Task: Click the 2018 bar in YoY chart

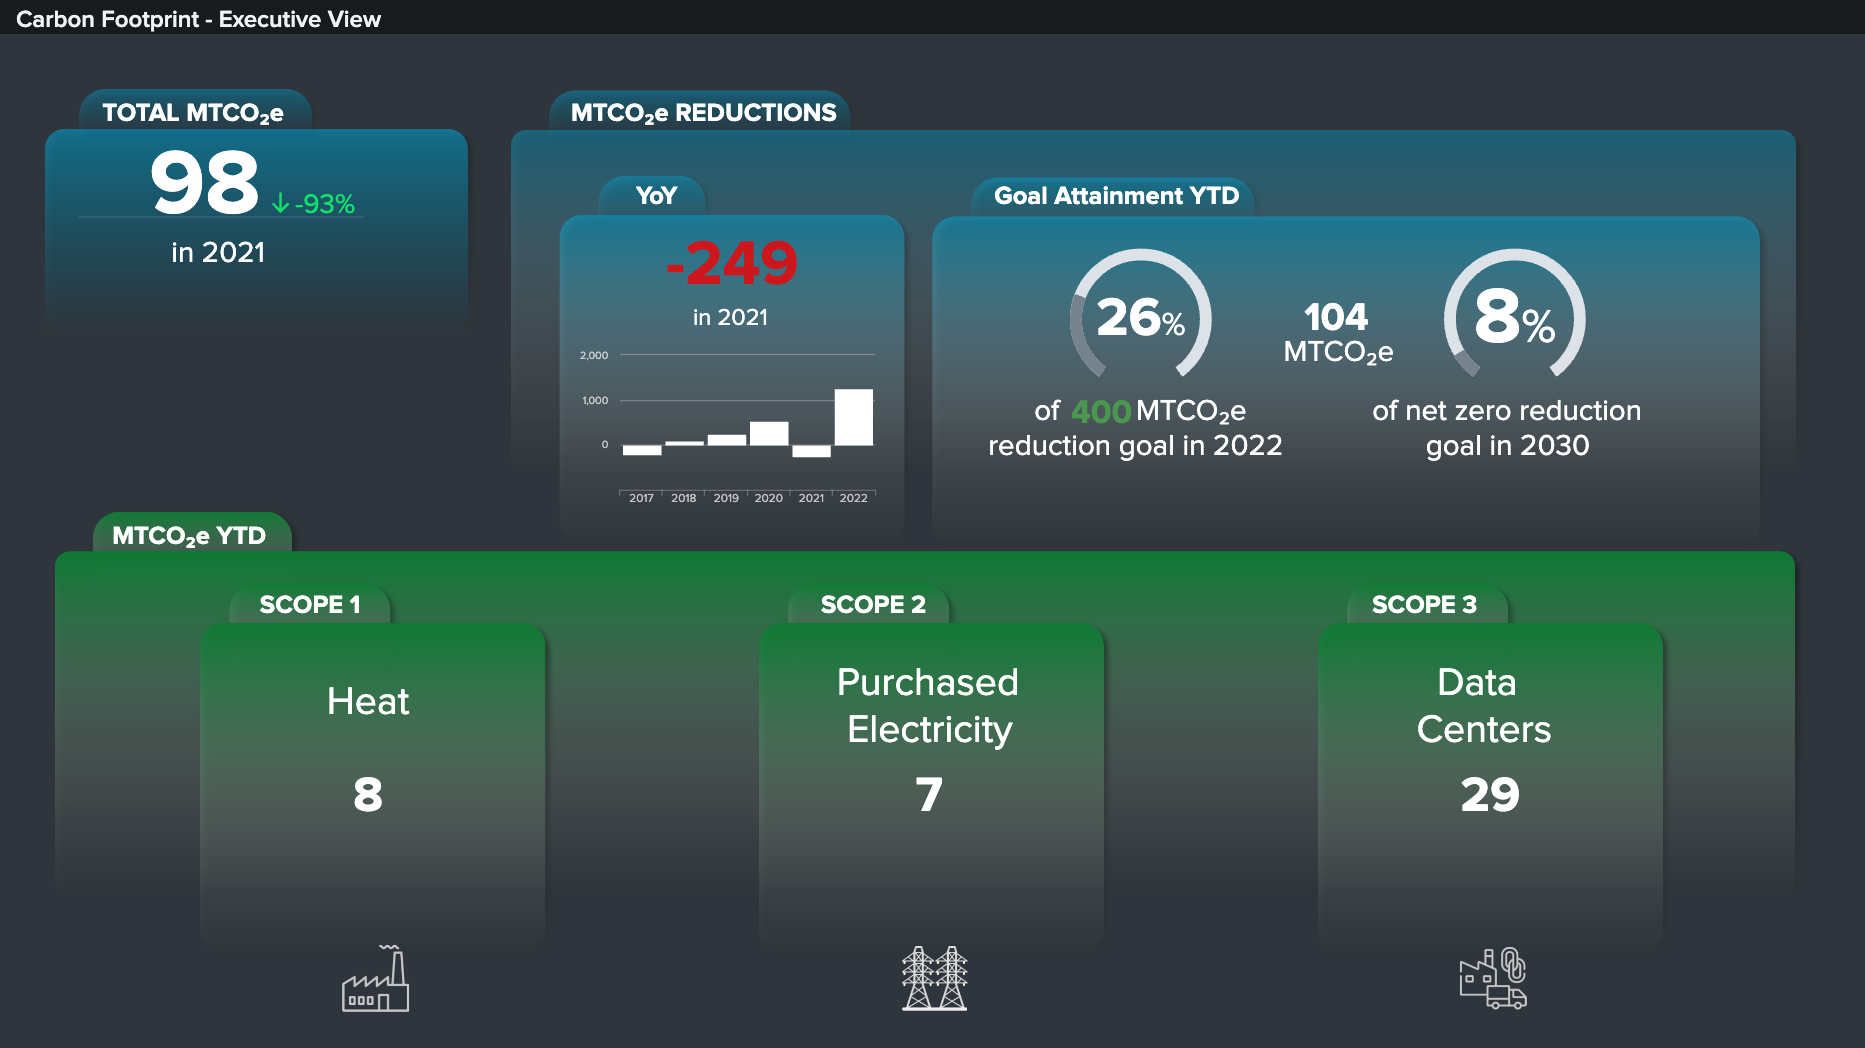Action: coord(684,443)
